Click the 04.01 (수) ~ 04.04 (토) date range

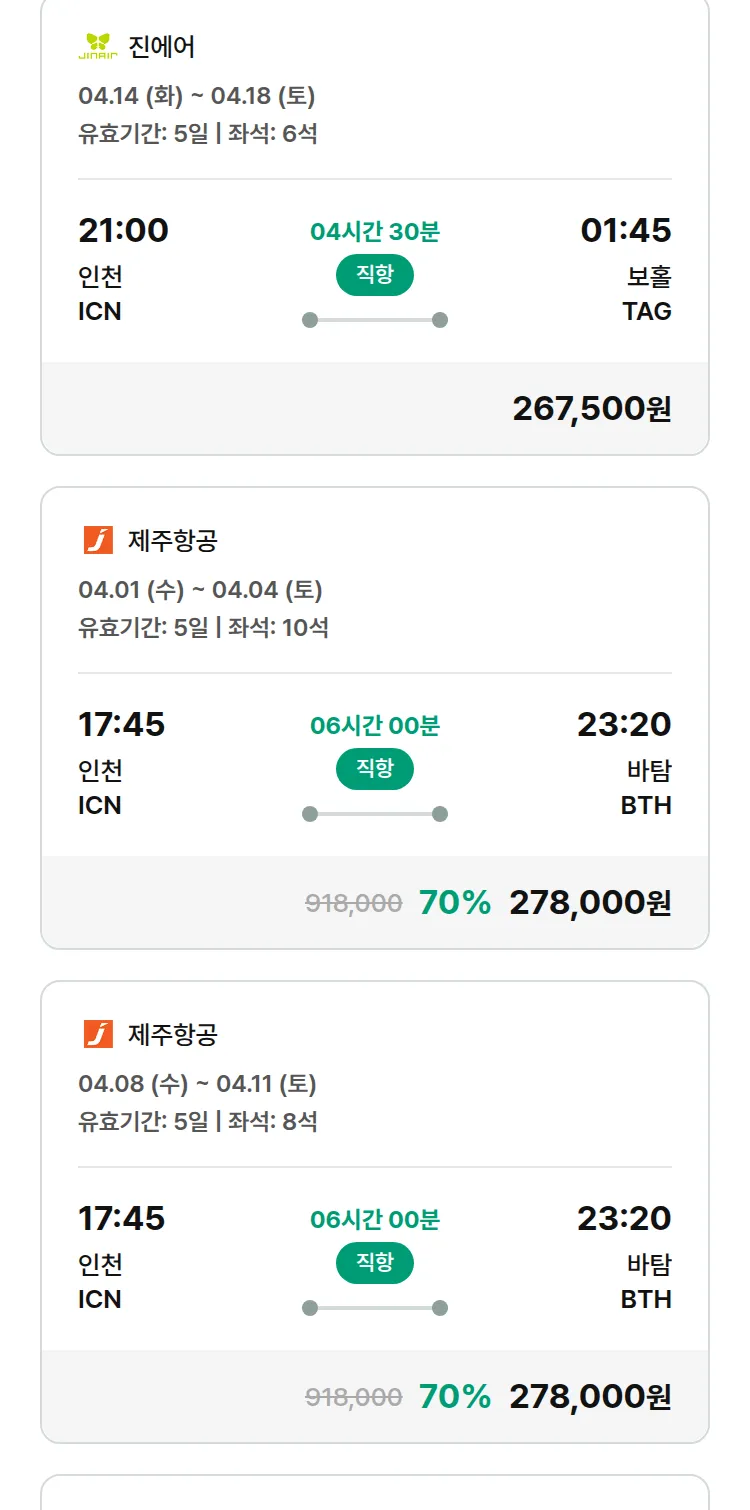pyautogui.click(x=200, y=590)
